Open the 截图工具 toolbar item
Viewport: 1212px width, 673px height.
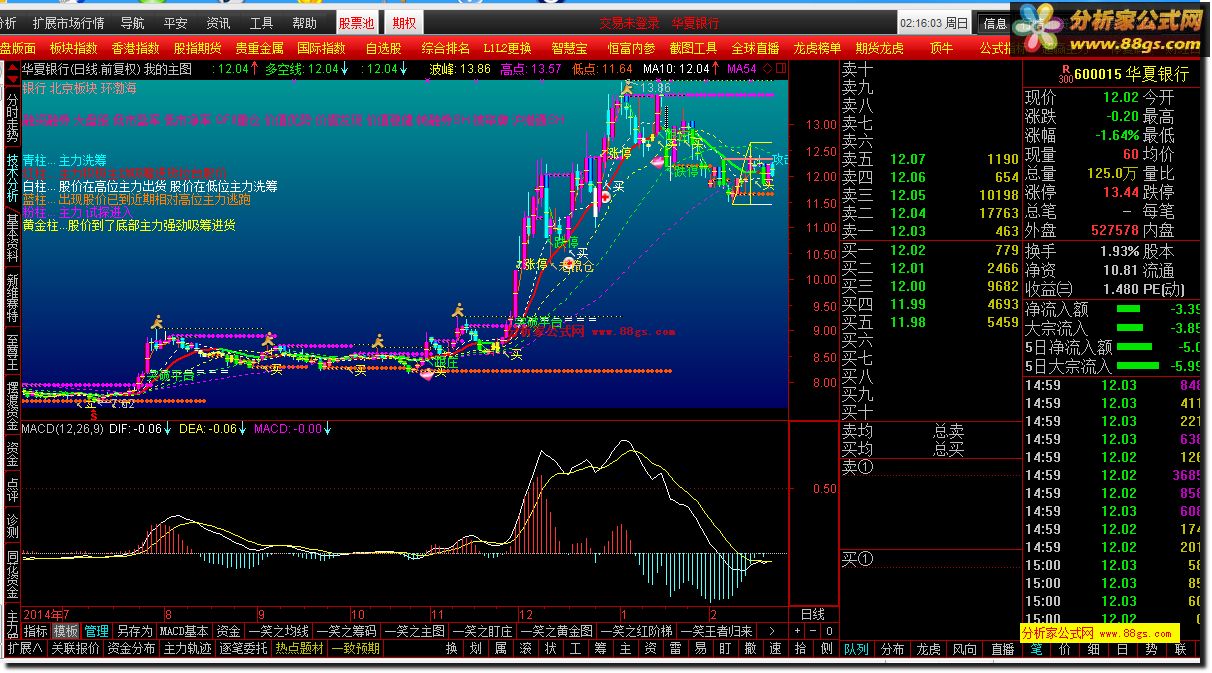pos(694,48)
